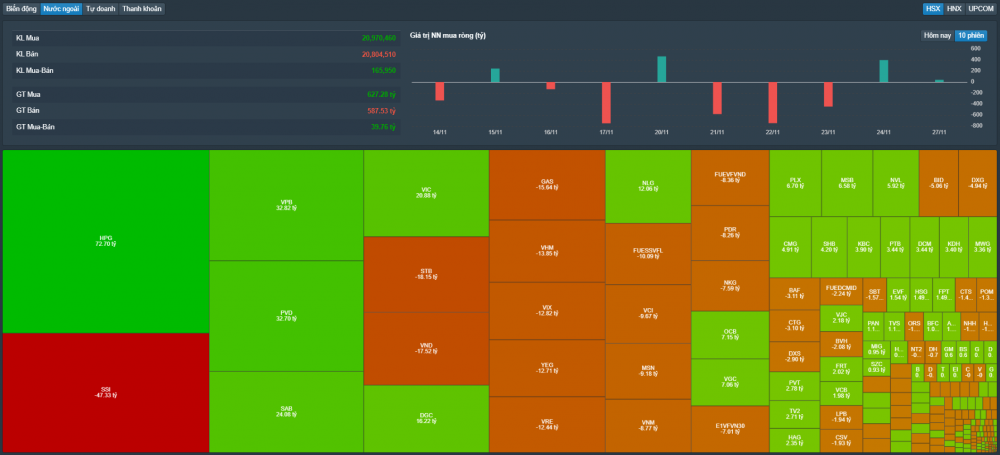Select the Nước ngoài tab

pos(61,9)
